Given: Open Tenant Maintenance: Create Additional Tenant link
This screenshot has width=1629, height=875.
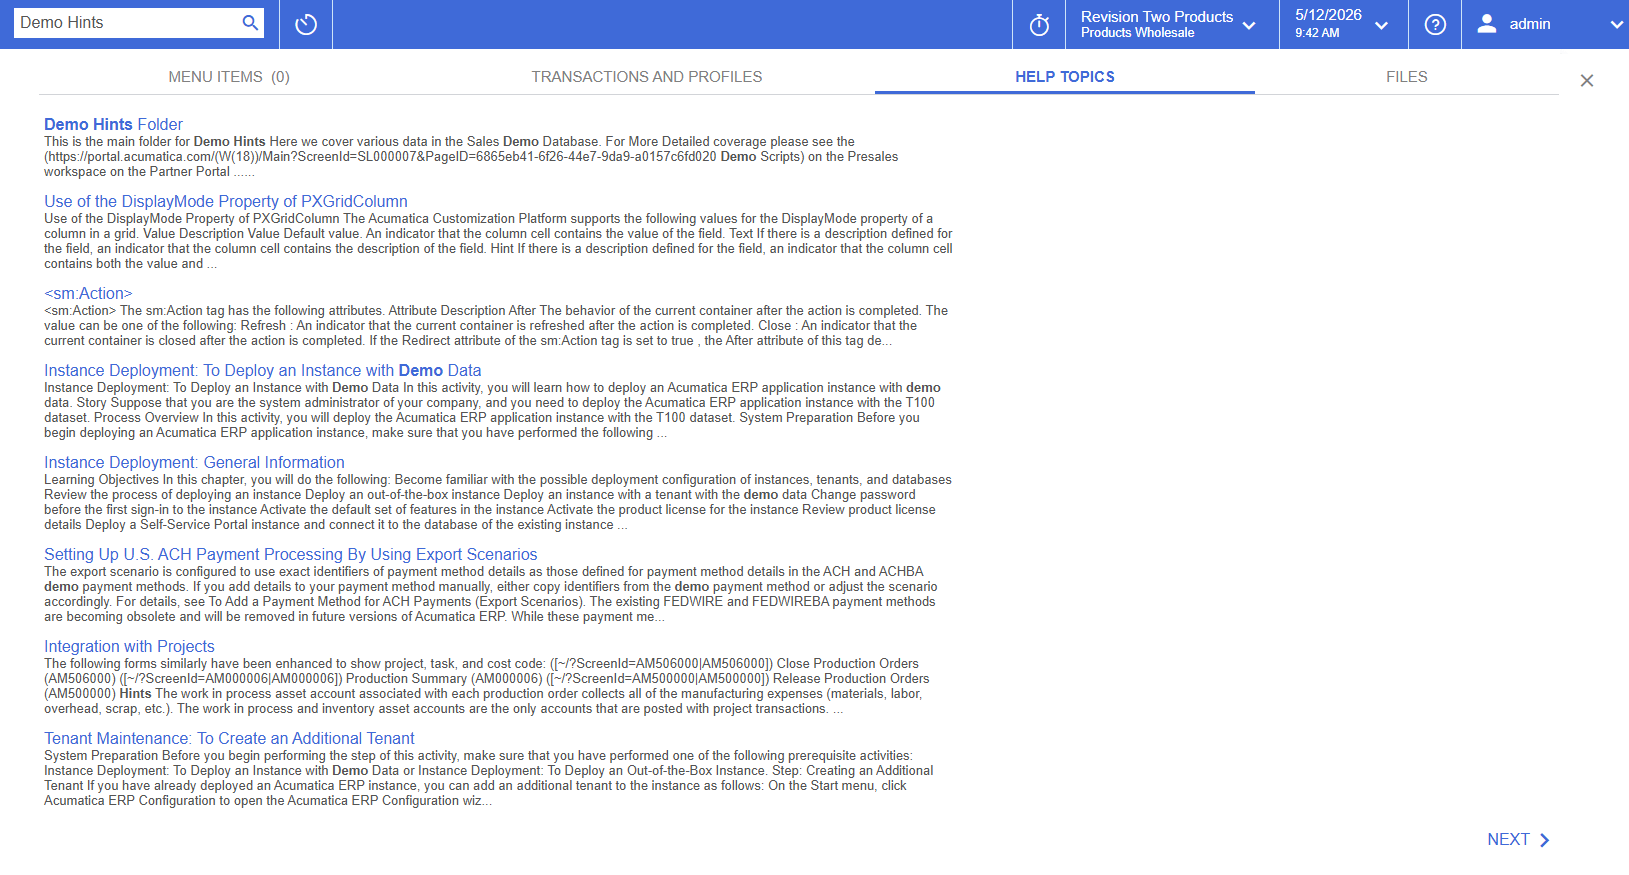Looking at the screenshot, I should point(229,738).
